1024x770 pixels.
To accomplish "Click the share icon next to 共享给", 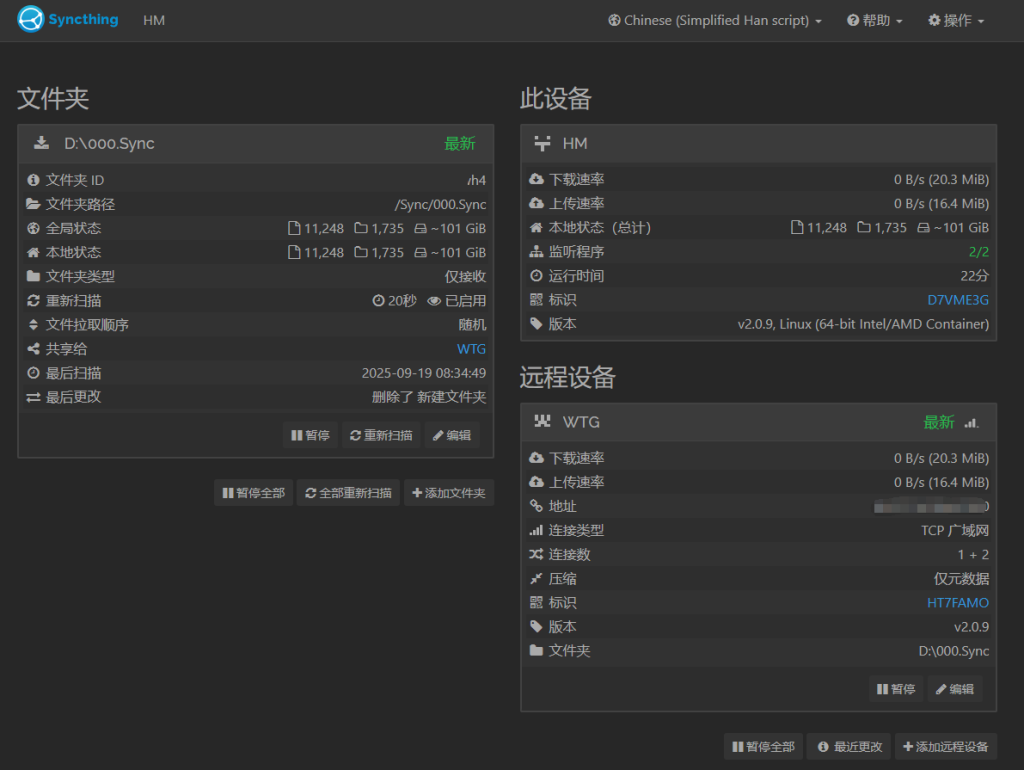I will pos(33,349).
